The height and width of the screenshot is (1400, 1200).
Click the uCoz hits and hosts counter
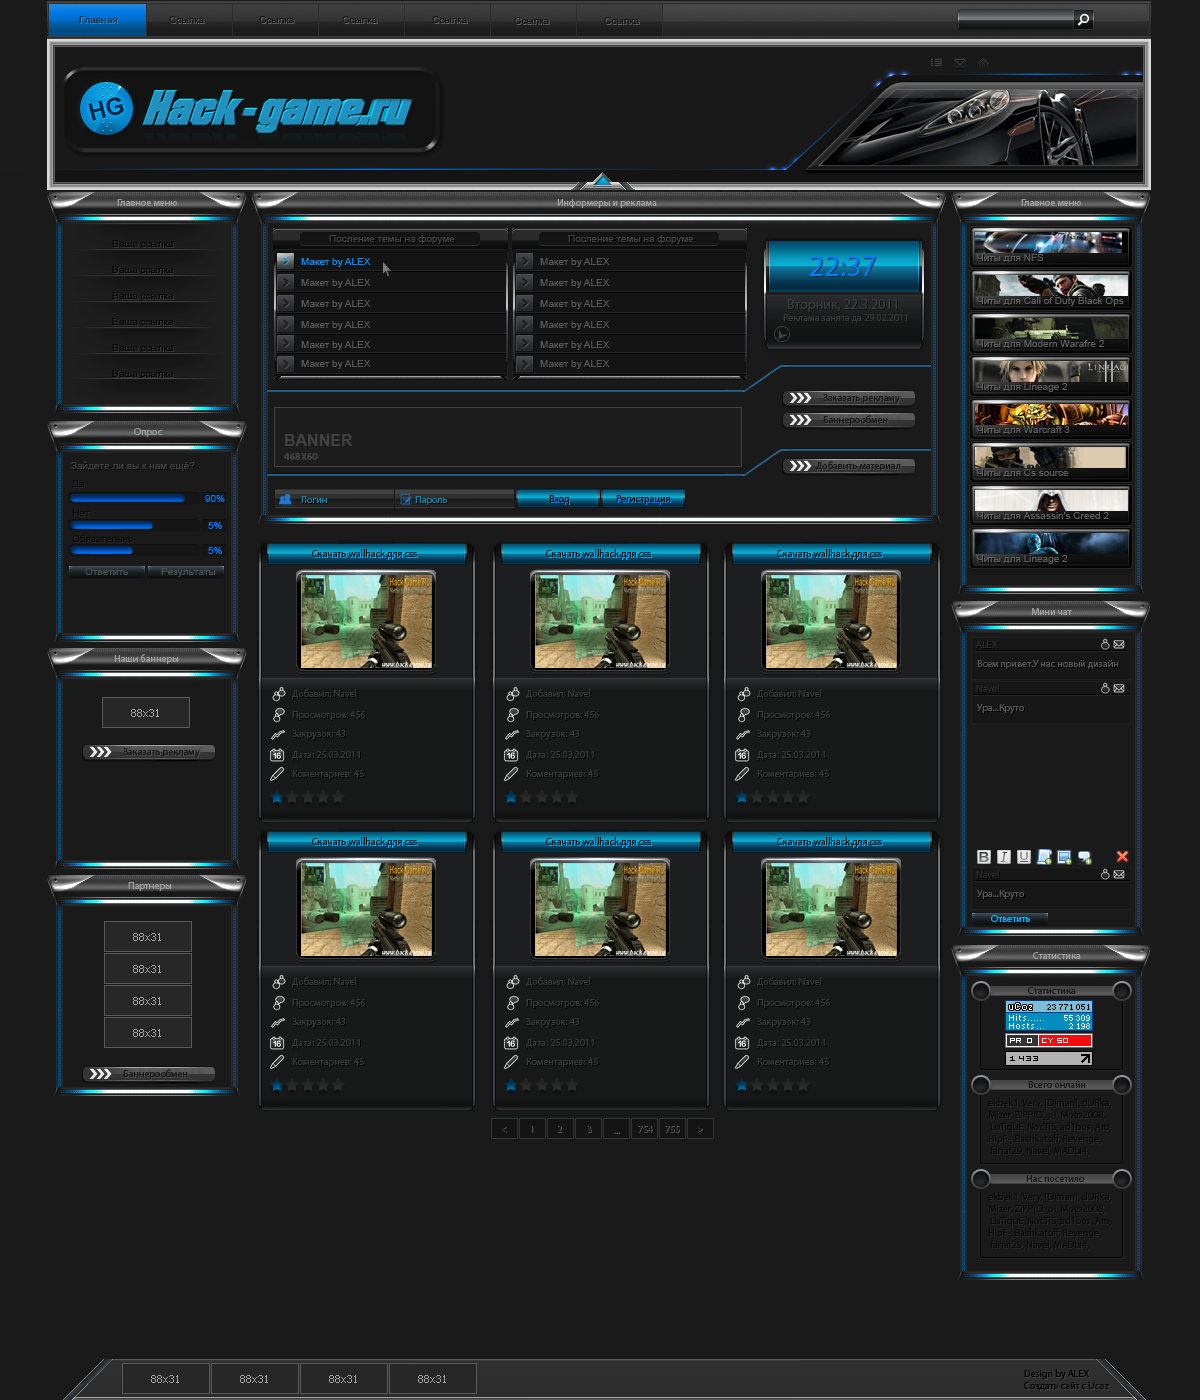[1049, 1016]
